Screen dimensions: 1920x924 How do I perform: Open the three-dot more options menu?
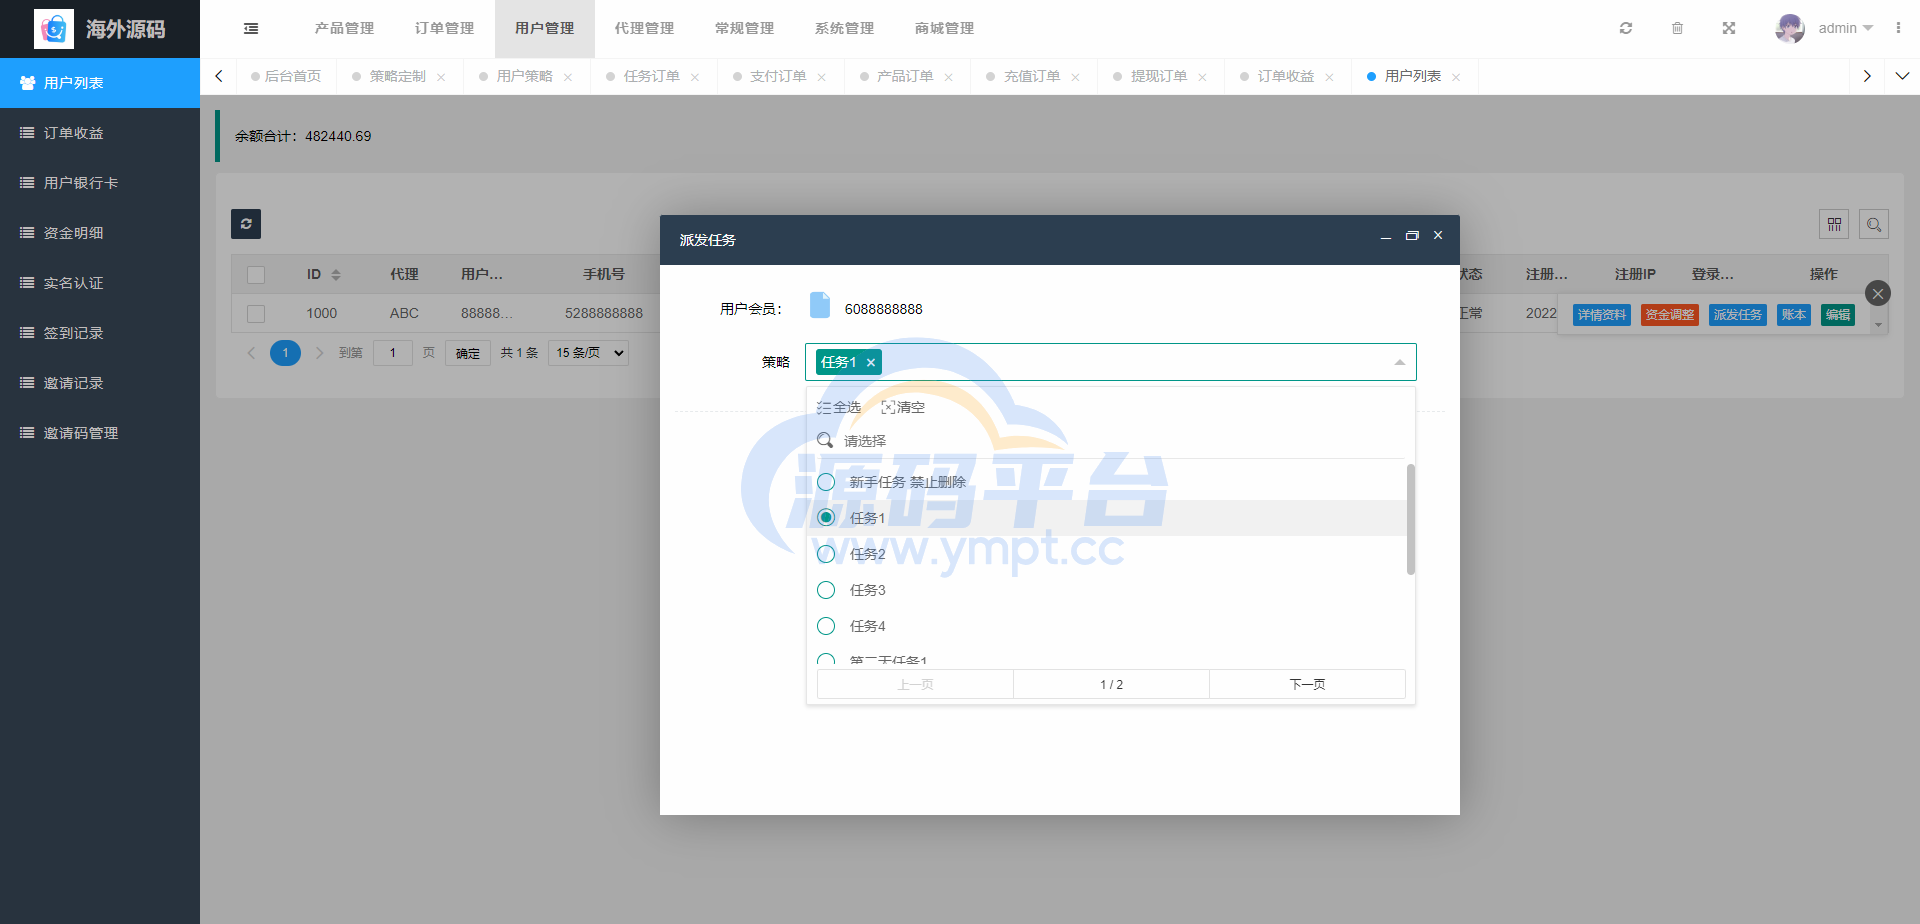(x=1898, y=28)
